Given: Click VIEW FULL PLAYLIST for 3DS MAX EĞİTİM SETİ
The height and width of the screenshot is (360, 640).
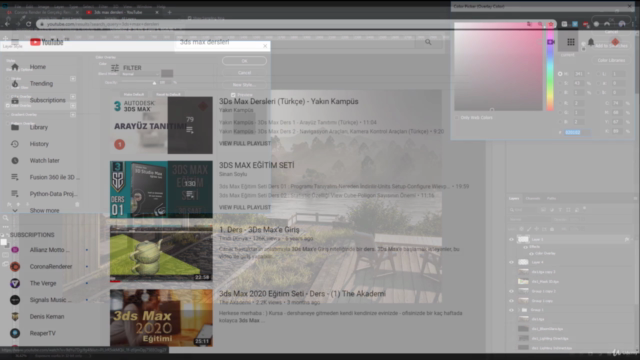Looking at the screenshot, I should [x=245, y=207].
